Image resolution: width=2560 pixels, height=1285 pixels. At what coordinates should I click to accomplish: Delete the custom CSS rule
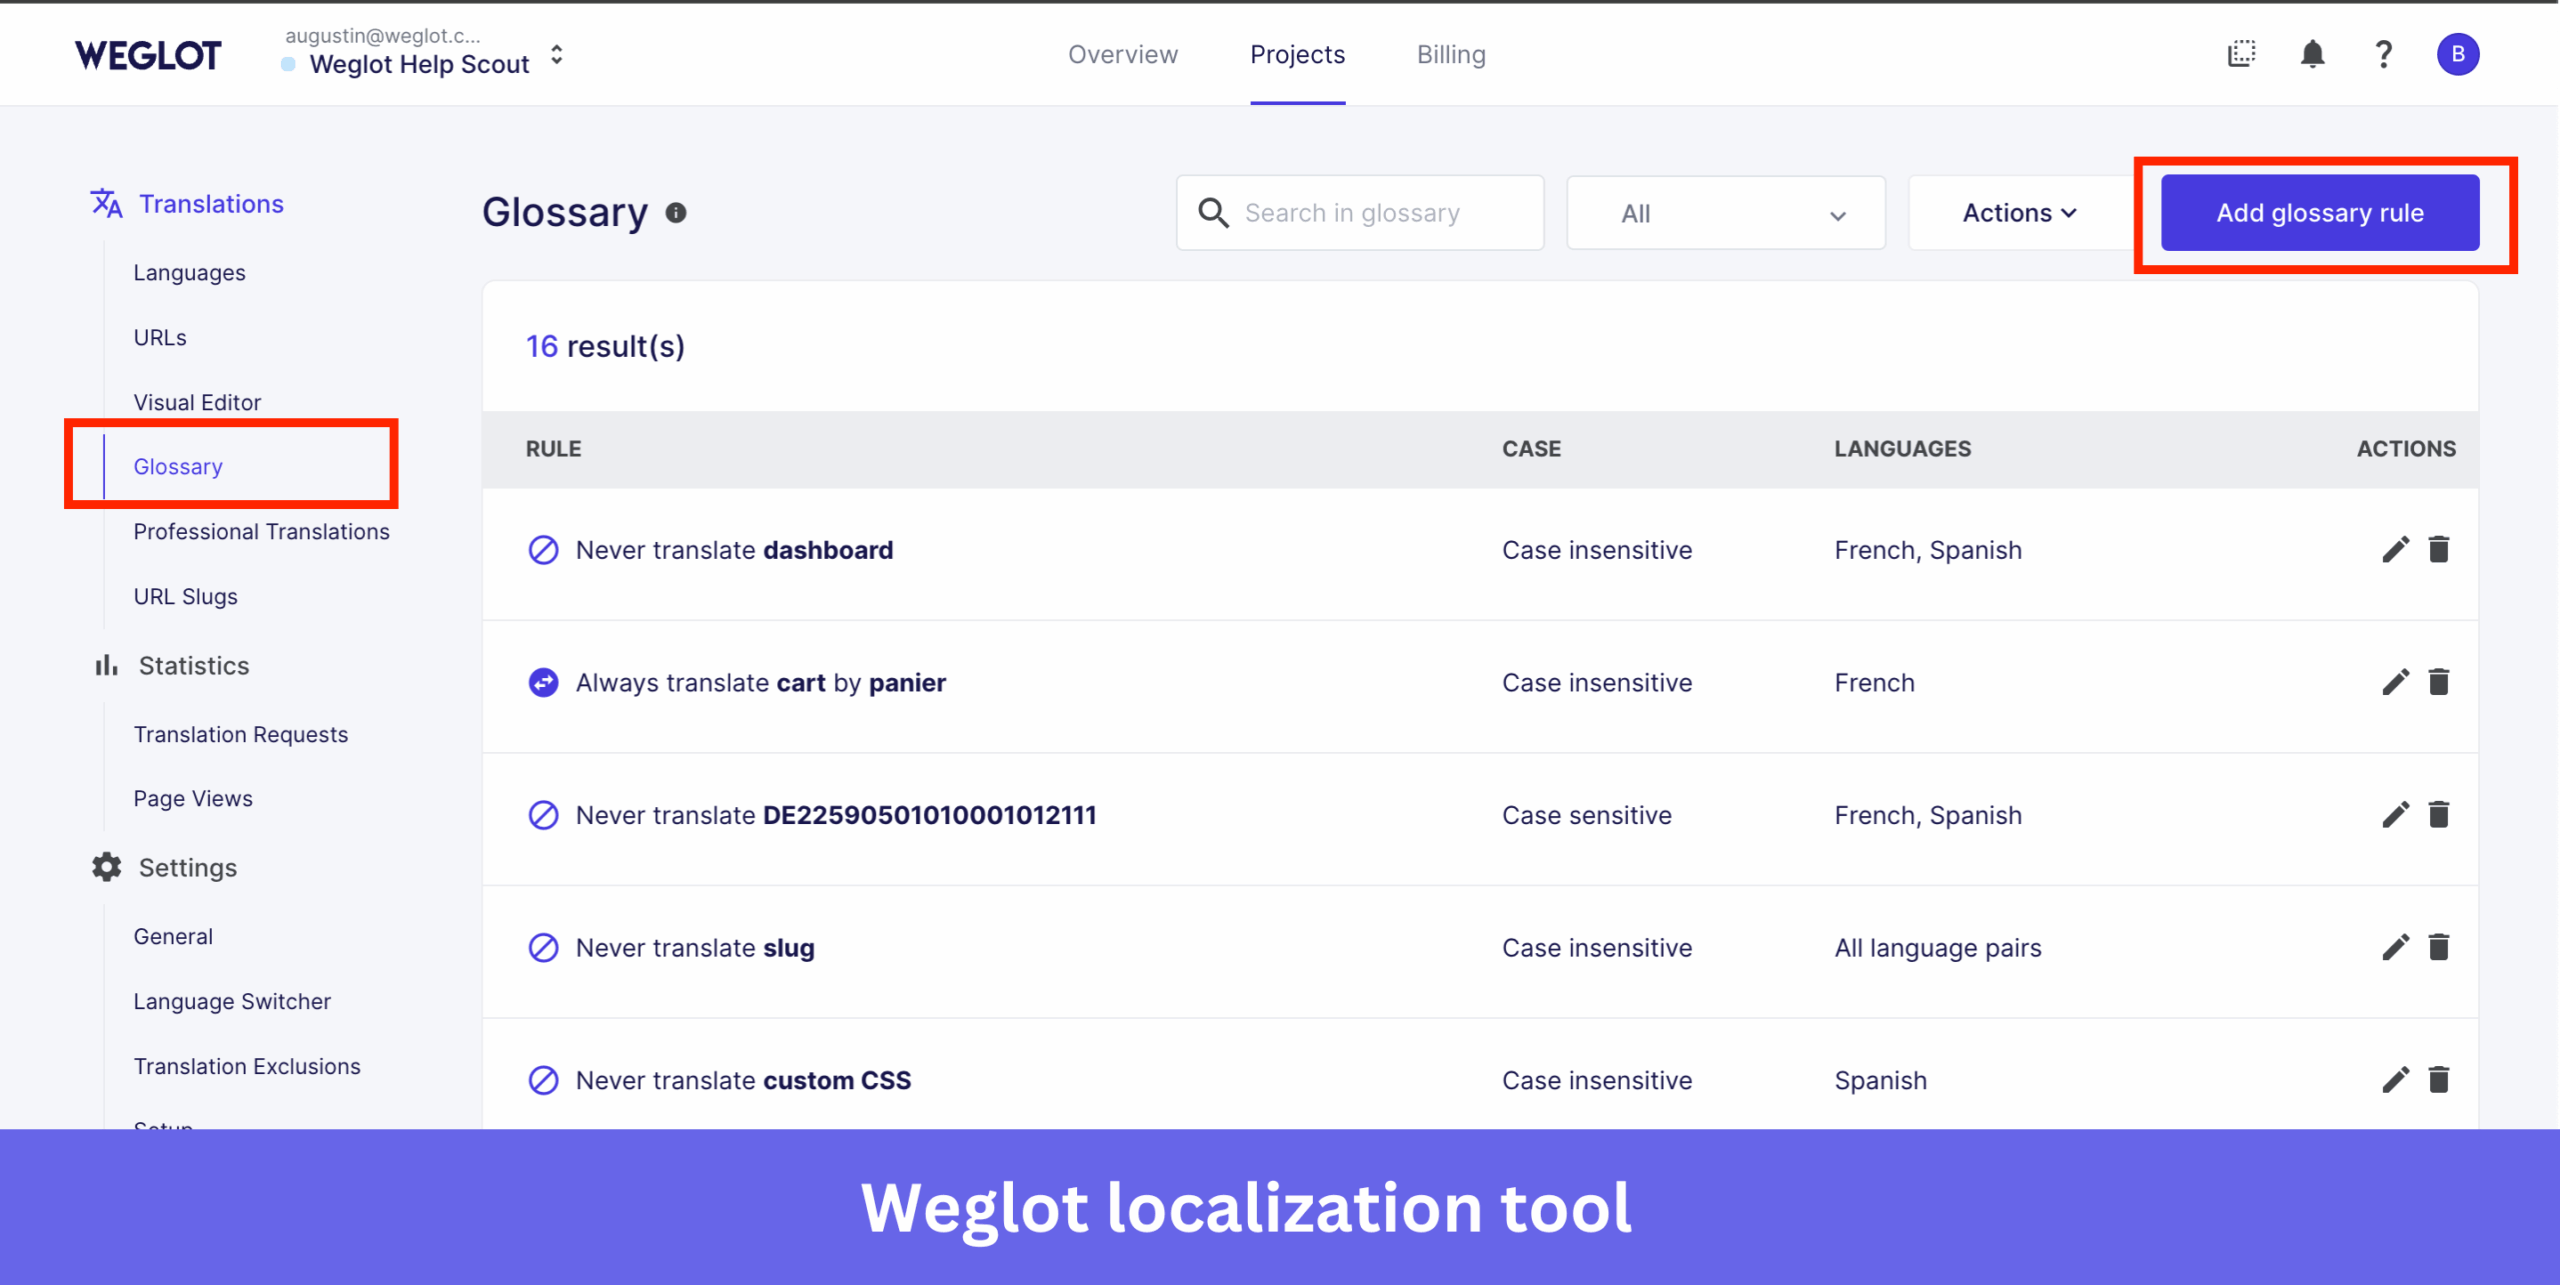pos(2439,1080)
